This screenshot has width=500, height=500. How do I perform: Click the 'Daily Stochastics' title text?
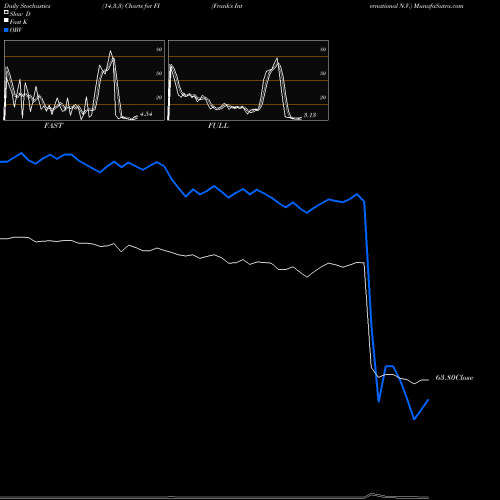27,6
